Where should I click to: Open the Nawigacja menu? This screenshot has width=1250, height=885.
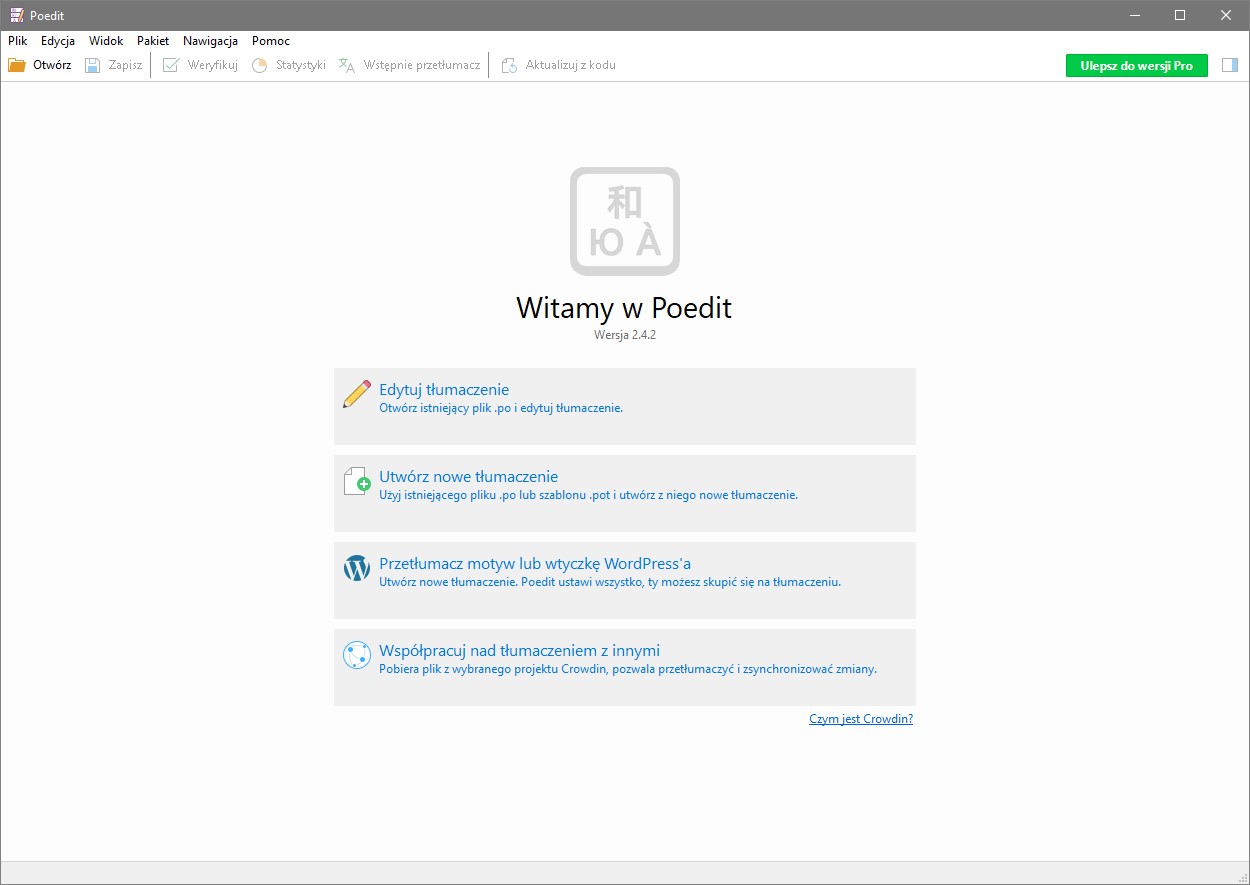point(210,41)
